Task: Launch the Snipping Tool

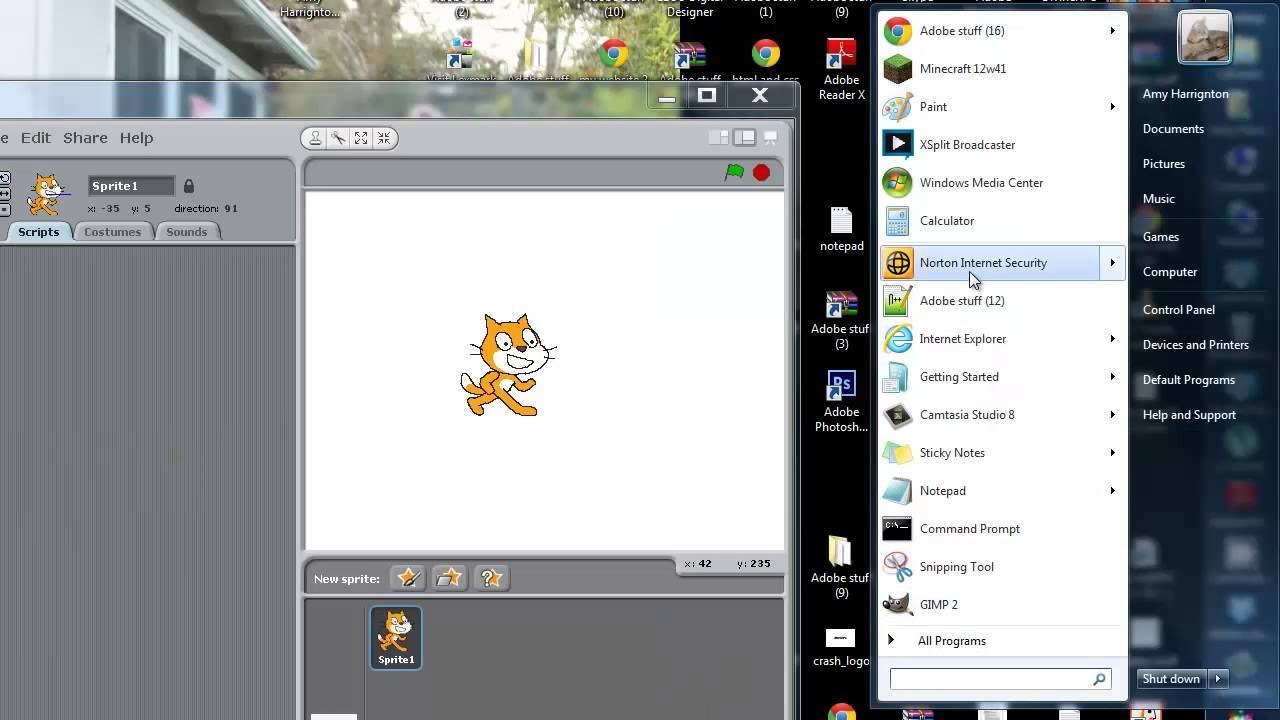Action: pyautogui.click(x=1003, y=567)
